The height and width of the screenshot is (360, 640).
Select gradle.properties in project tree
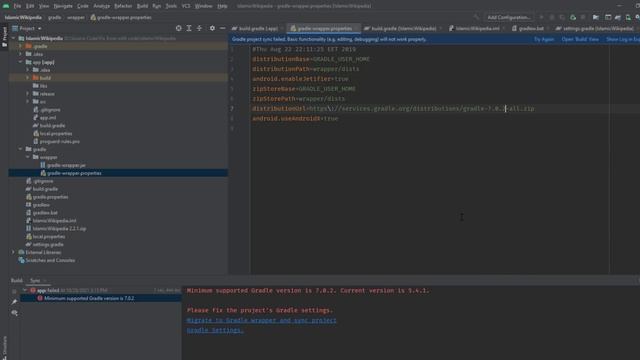click(50, 197)
